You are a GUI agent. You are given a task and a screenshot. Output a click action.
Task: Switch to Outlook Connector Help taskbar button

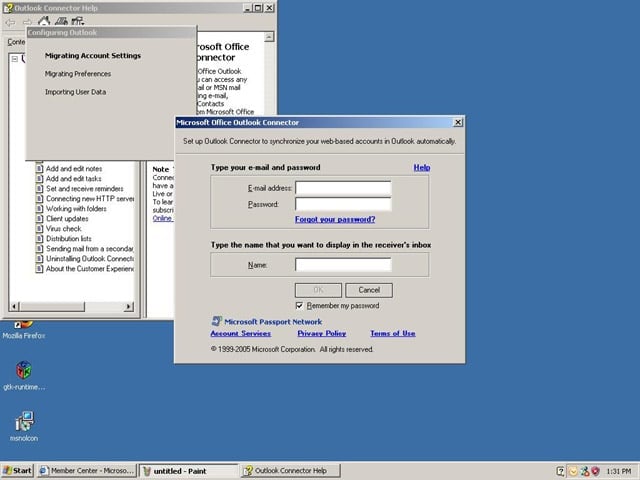click(x=290, y=471)
